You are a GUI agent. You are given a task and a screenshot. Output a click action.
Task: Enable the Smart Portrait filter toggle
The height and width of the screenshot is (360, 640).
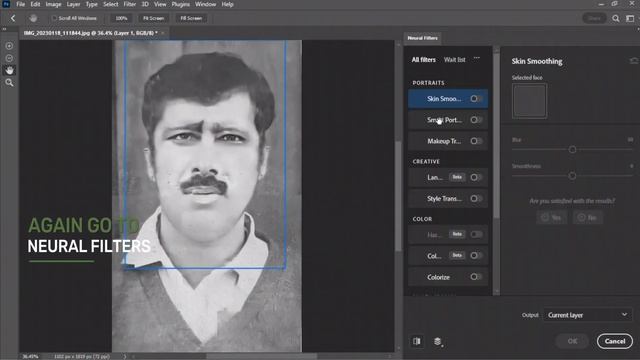476,120
